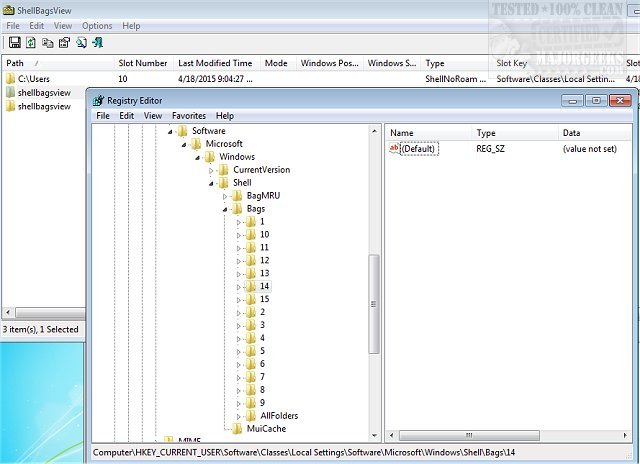Click the '4/18/2015 9:04:27' modified time cell
This screenshot has height=464, width=640.
tap(215, 79)
